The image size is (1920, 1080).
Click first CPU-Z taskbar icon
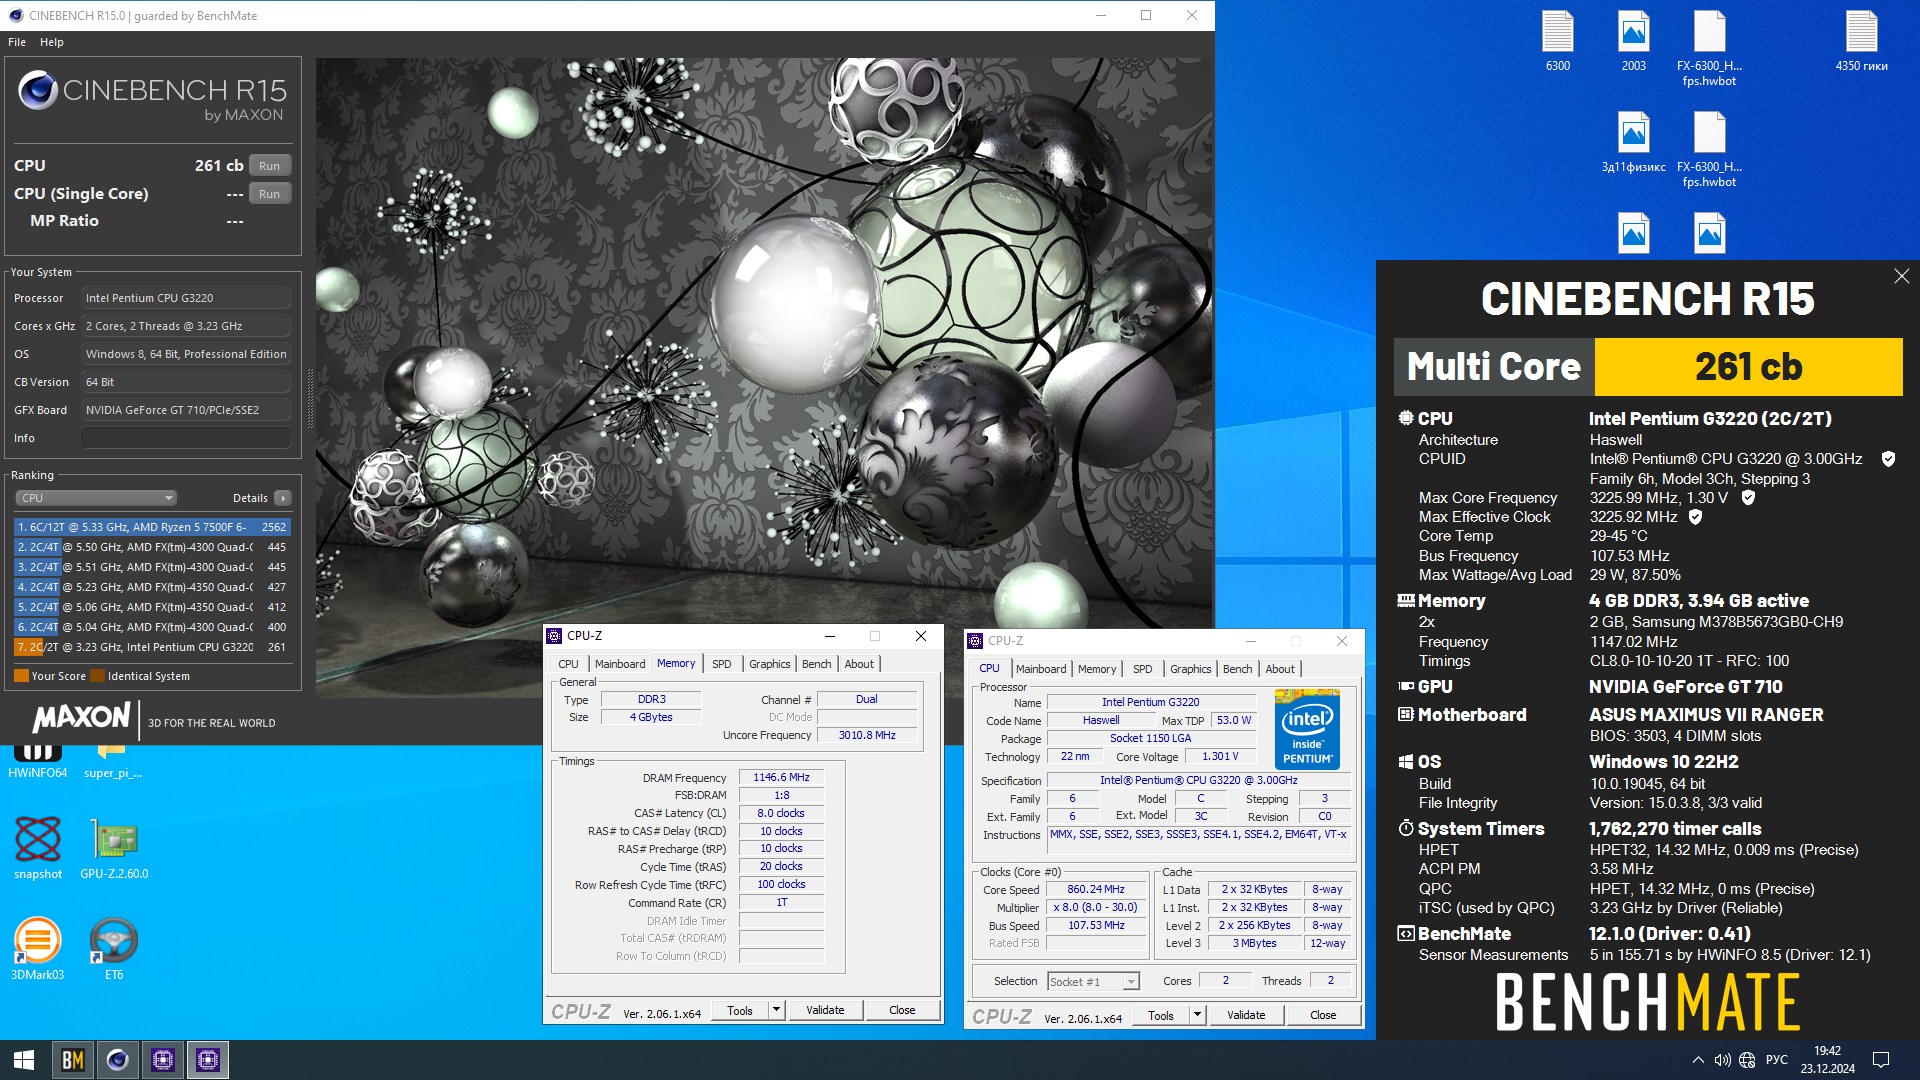163,1060
